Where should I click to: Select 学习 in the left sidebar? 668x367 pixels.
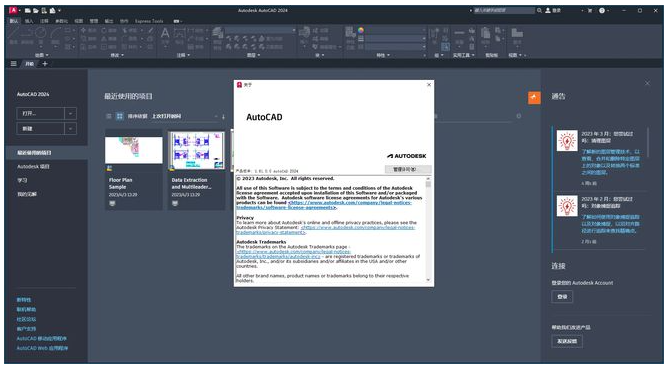(x=22, y=180)
